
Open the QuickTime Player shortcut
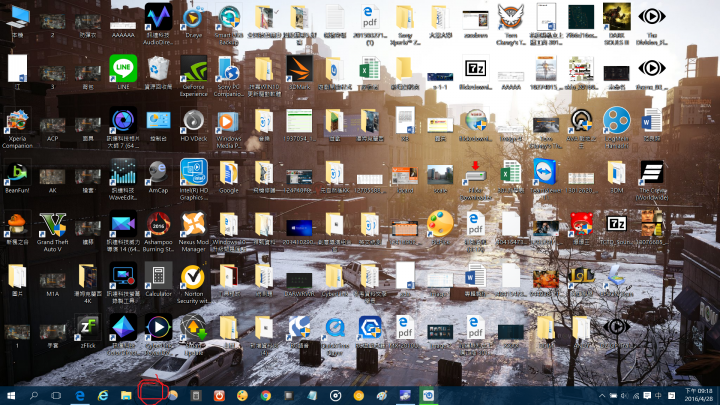click(x=335, y=335)
